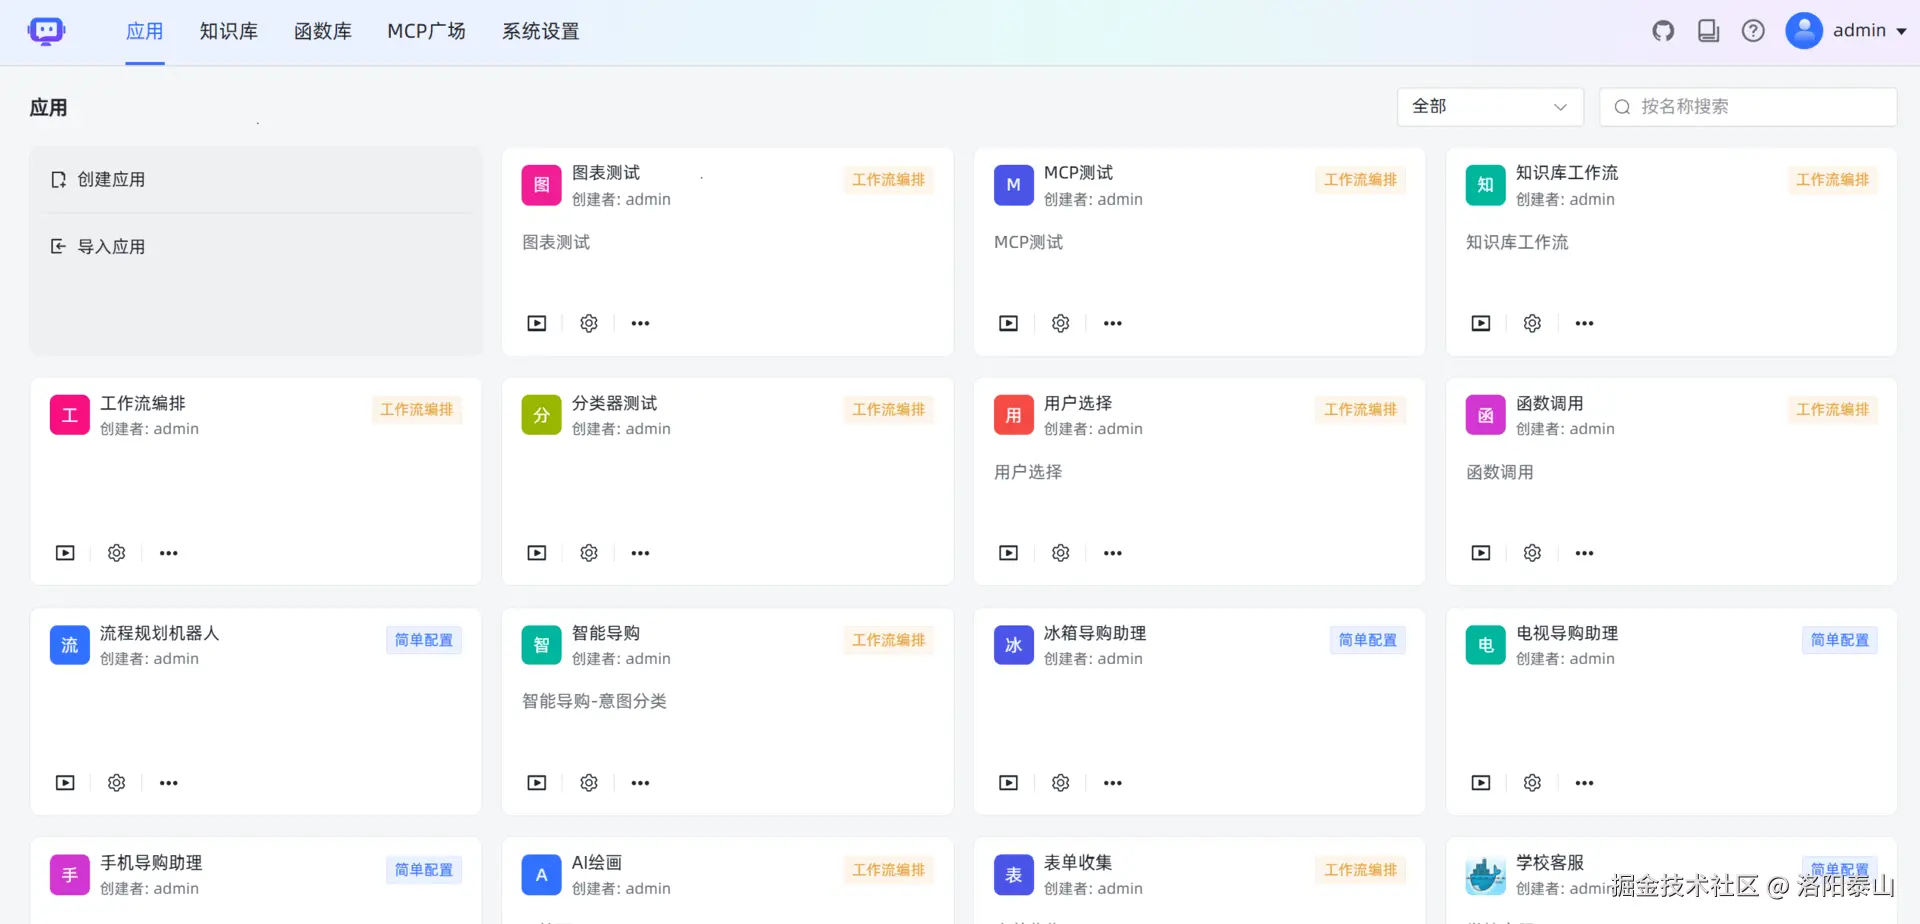Run the 图表测试 app via play icon
The height and width of the screenshot is (924, 1920).
536,322
